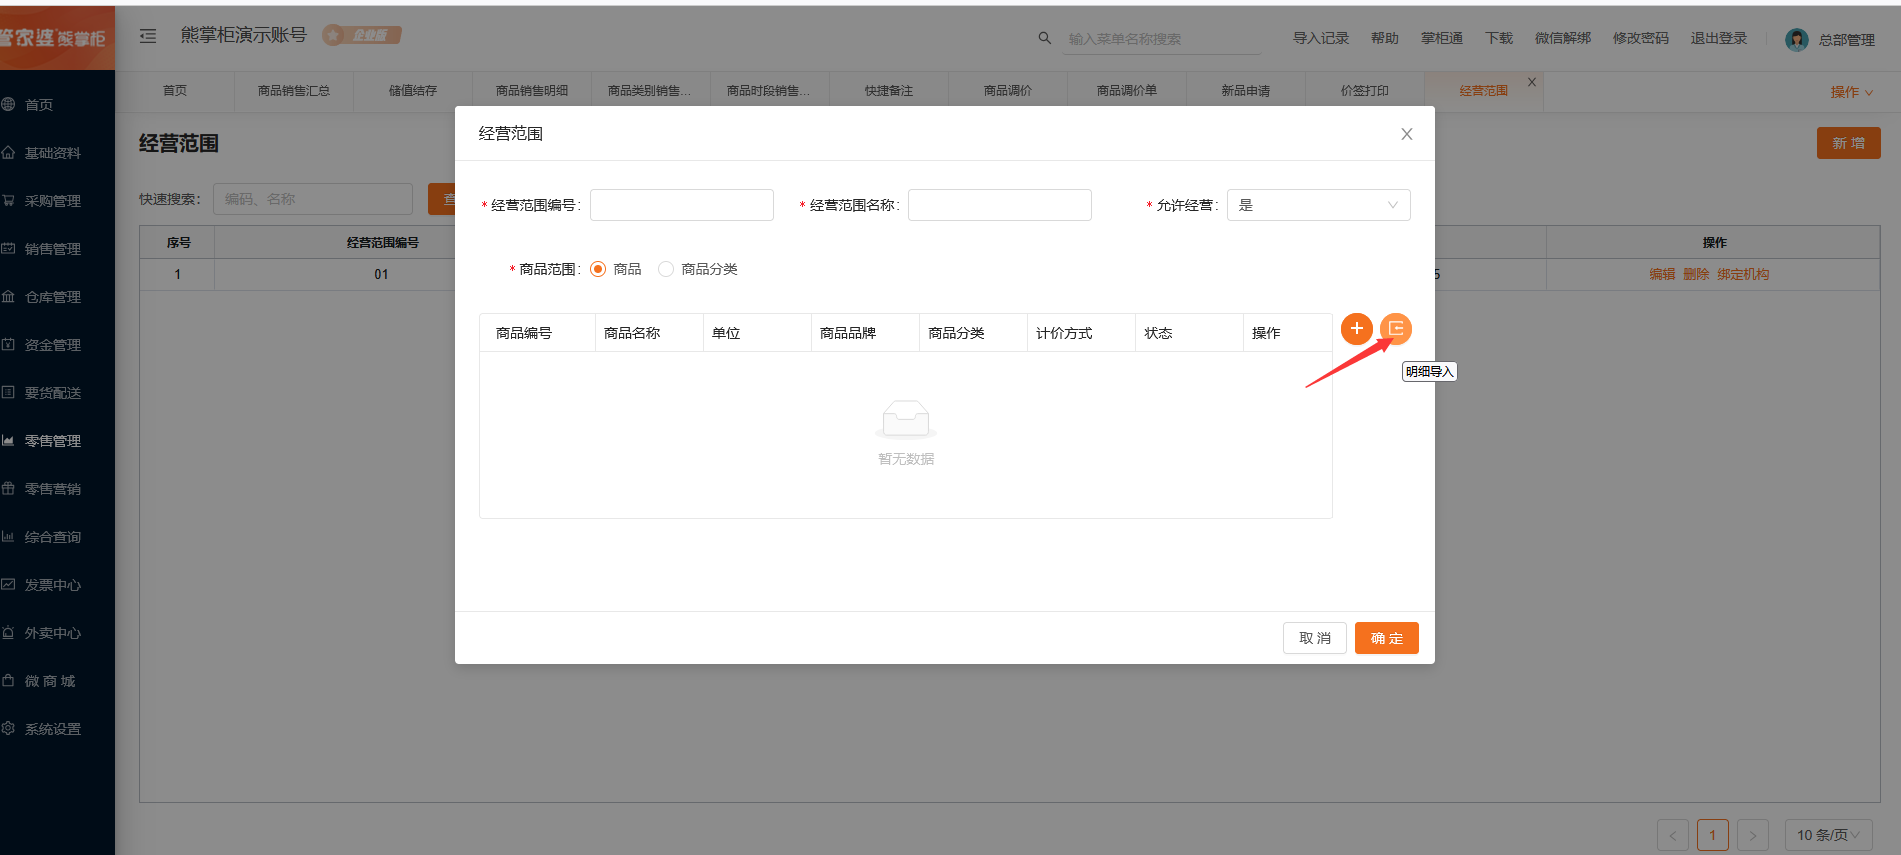This screenshot has width=1901, height=855.
Task: Click 删除 link in row 01
Action: tap(1696, 274)
